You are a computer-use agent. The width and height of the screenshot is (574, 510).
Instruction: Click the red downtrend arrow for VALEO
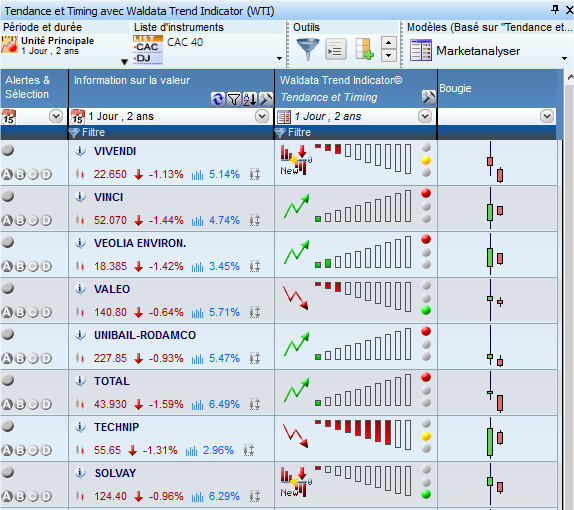(295, 298)
